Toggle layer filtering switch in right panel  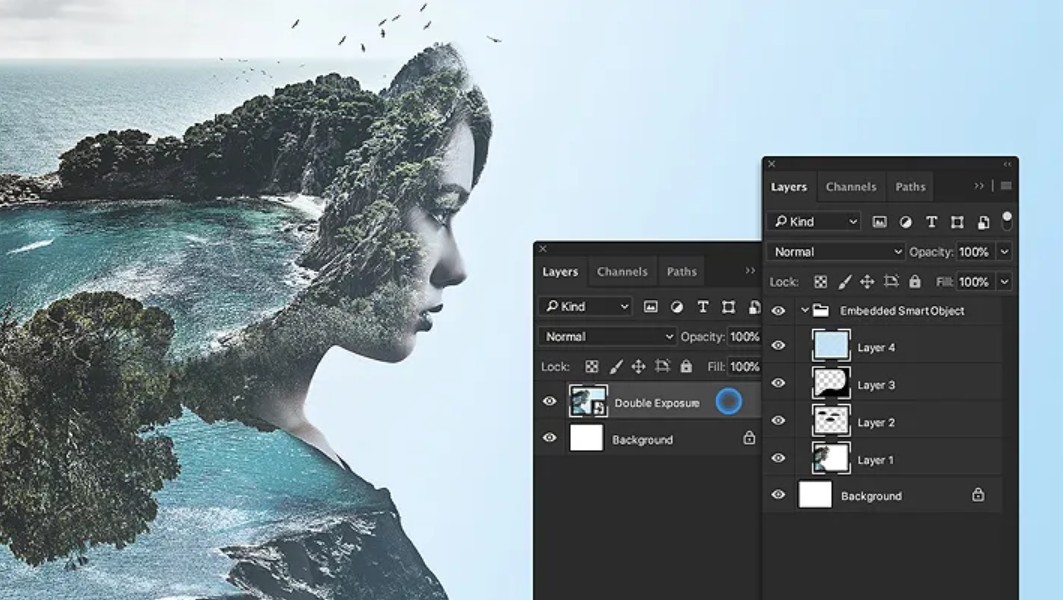pos(1007,221)
